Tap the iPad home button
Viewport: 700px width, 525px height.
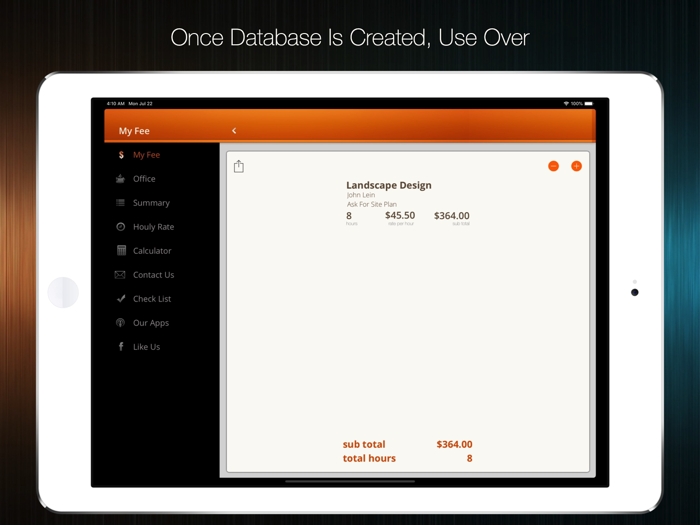click(63, 292)
